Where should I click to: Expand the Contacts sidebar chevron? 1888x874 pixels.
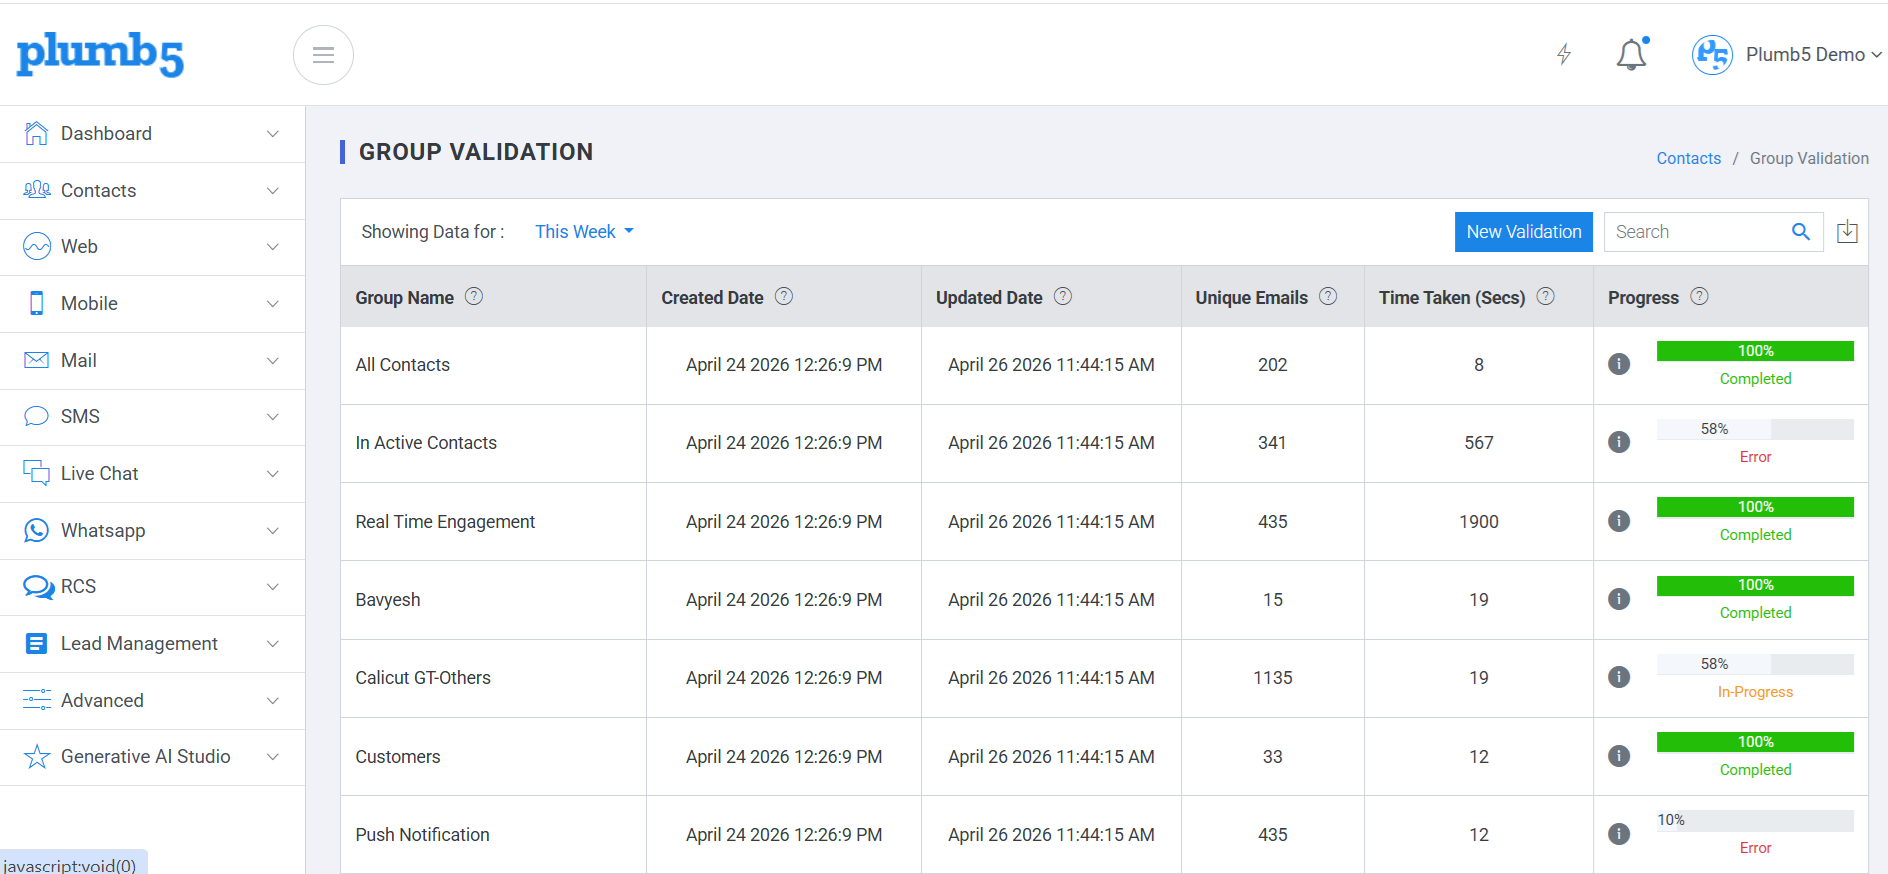tap(272, 191)
